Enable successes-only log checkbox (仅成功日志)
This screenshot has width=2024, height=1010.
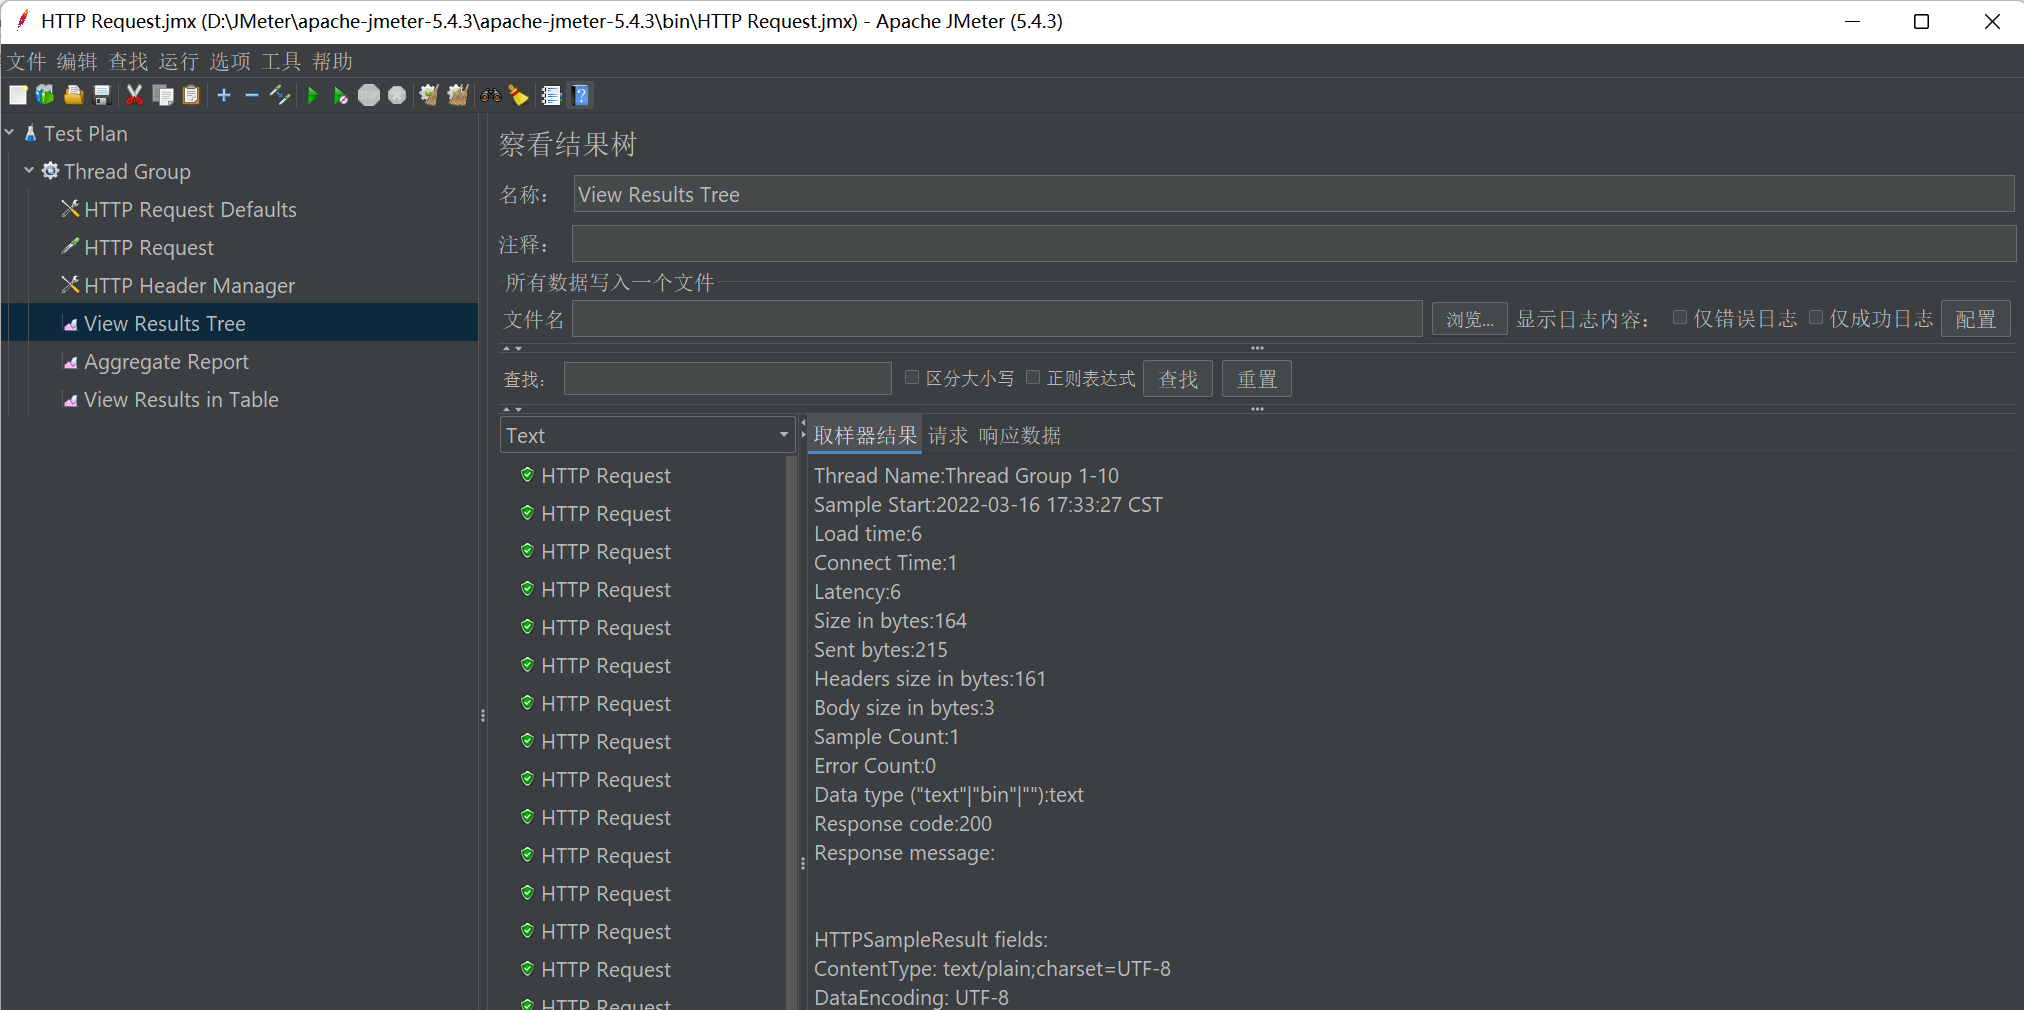pyautogui.click(x=1816, y=318)
